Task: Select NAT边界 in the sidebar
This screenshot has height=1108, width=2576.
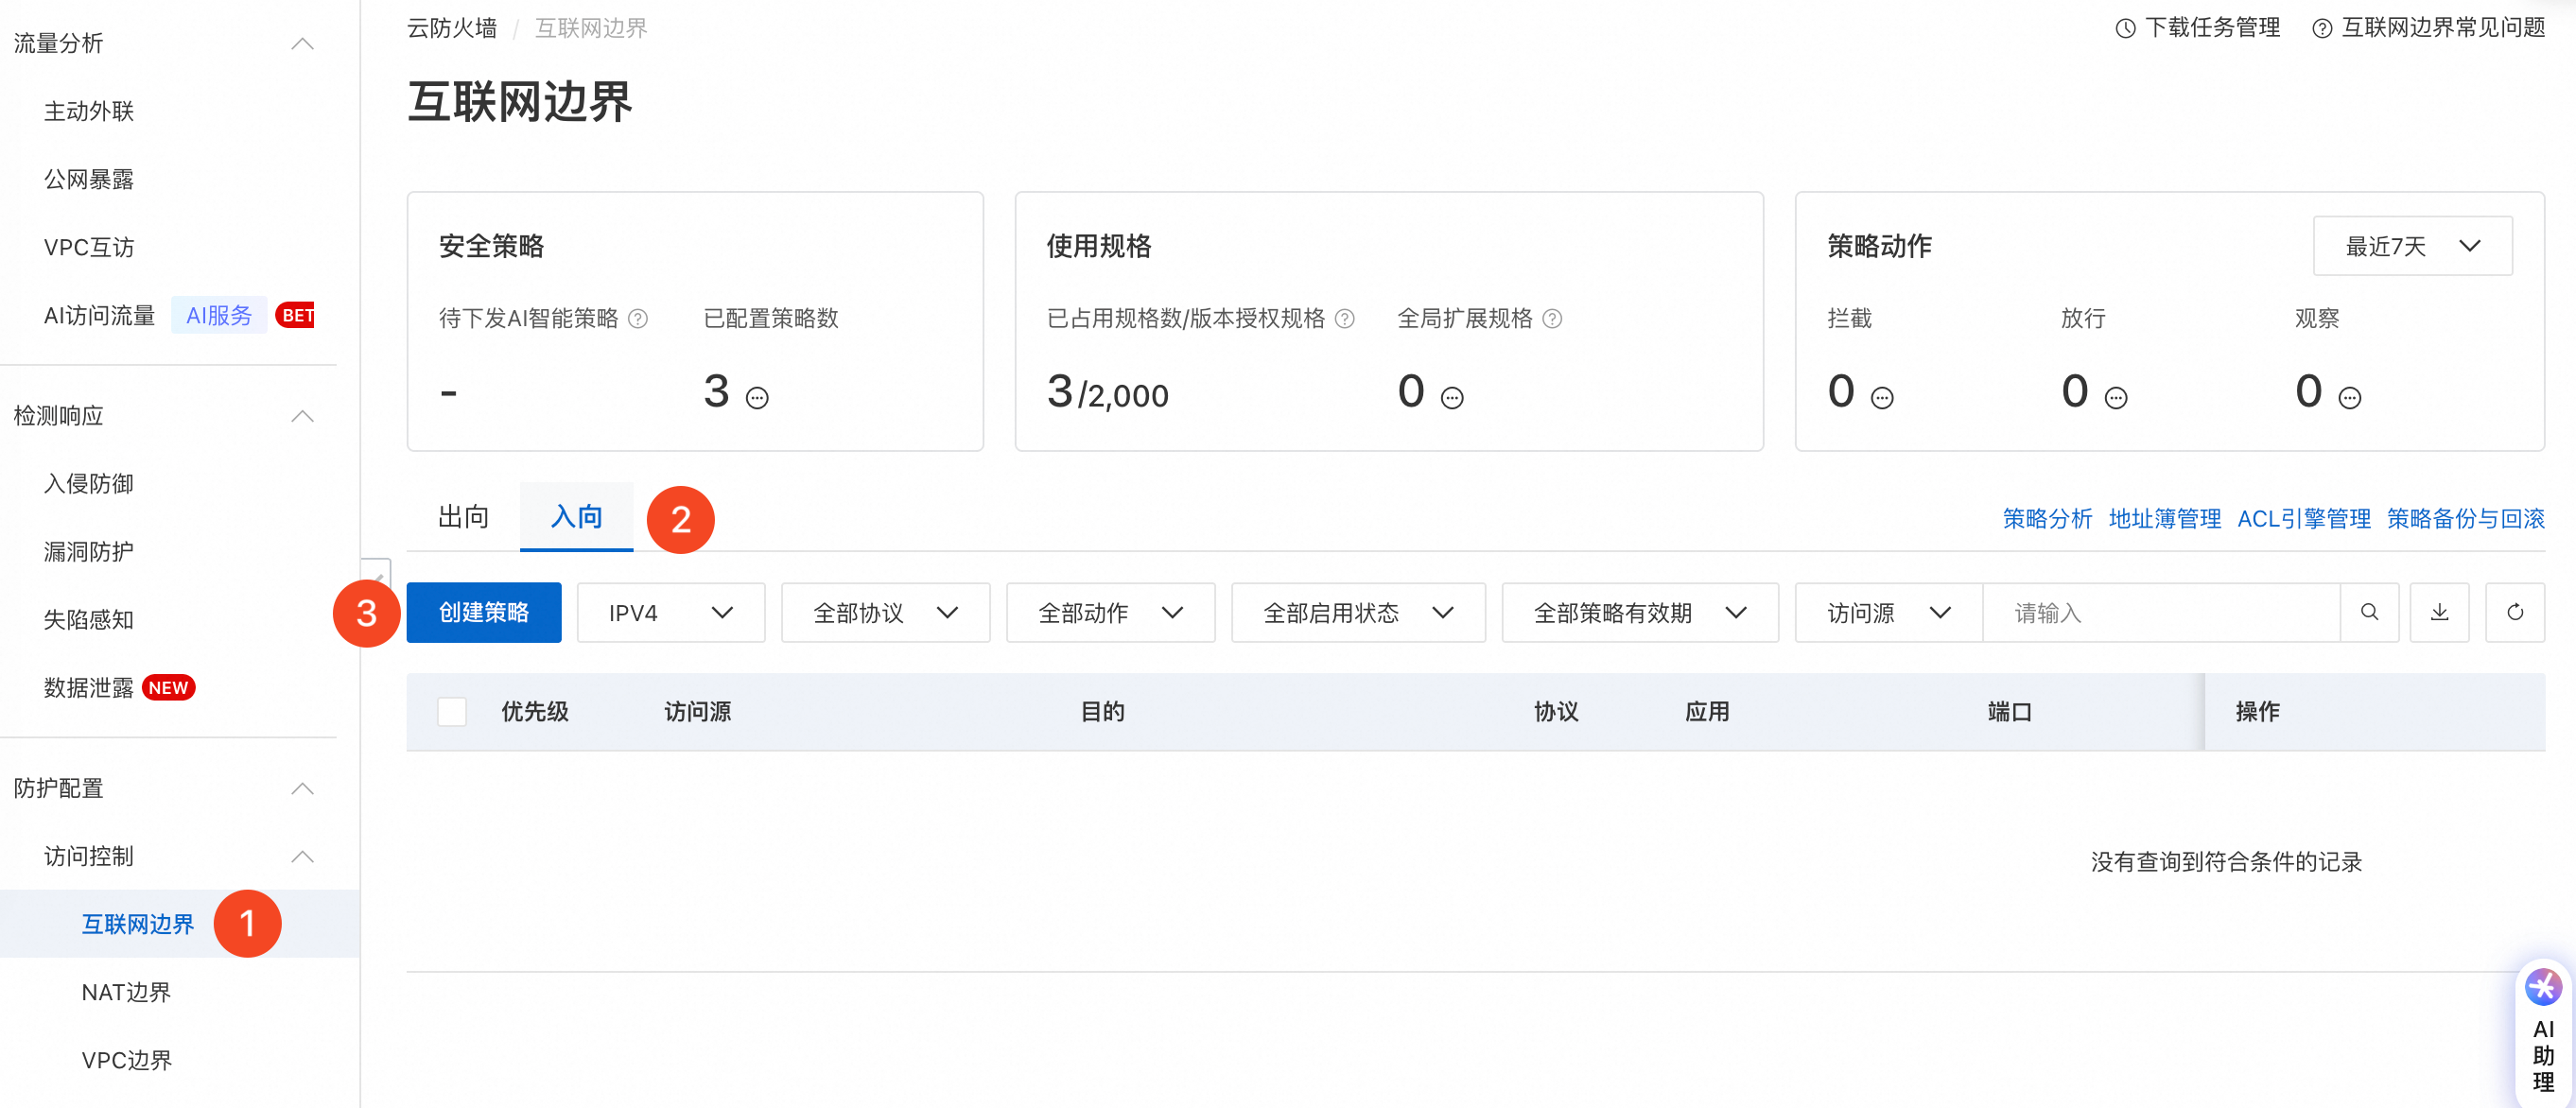Action: tap(126, 992)
